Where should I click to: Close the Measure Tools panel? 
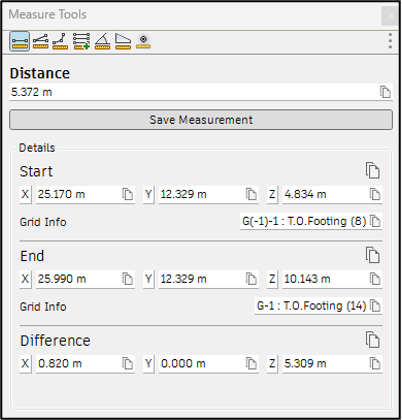click(390, 15)
